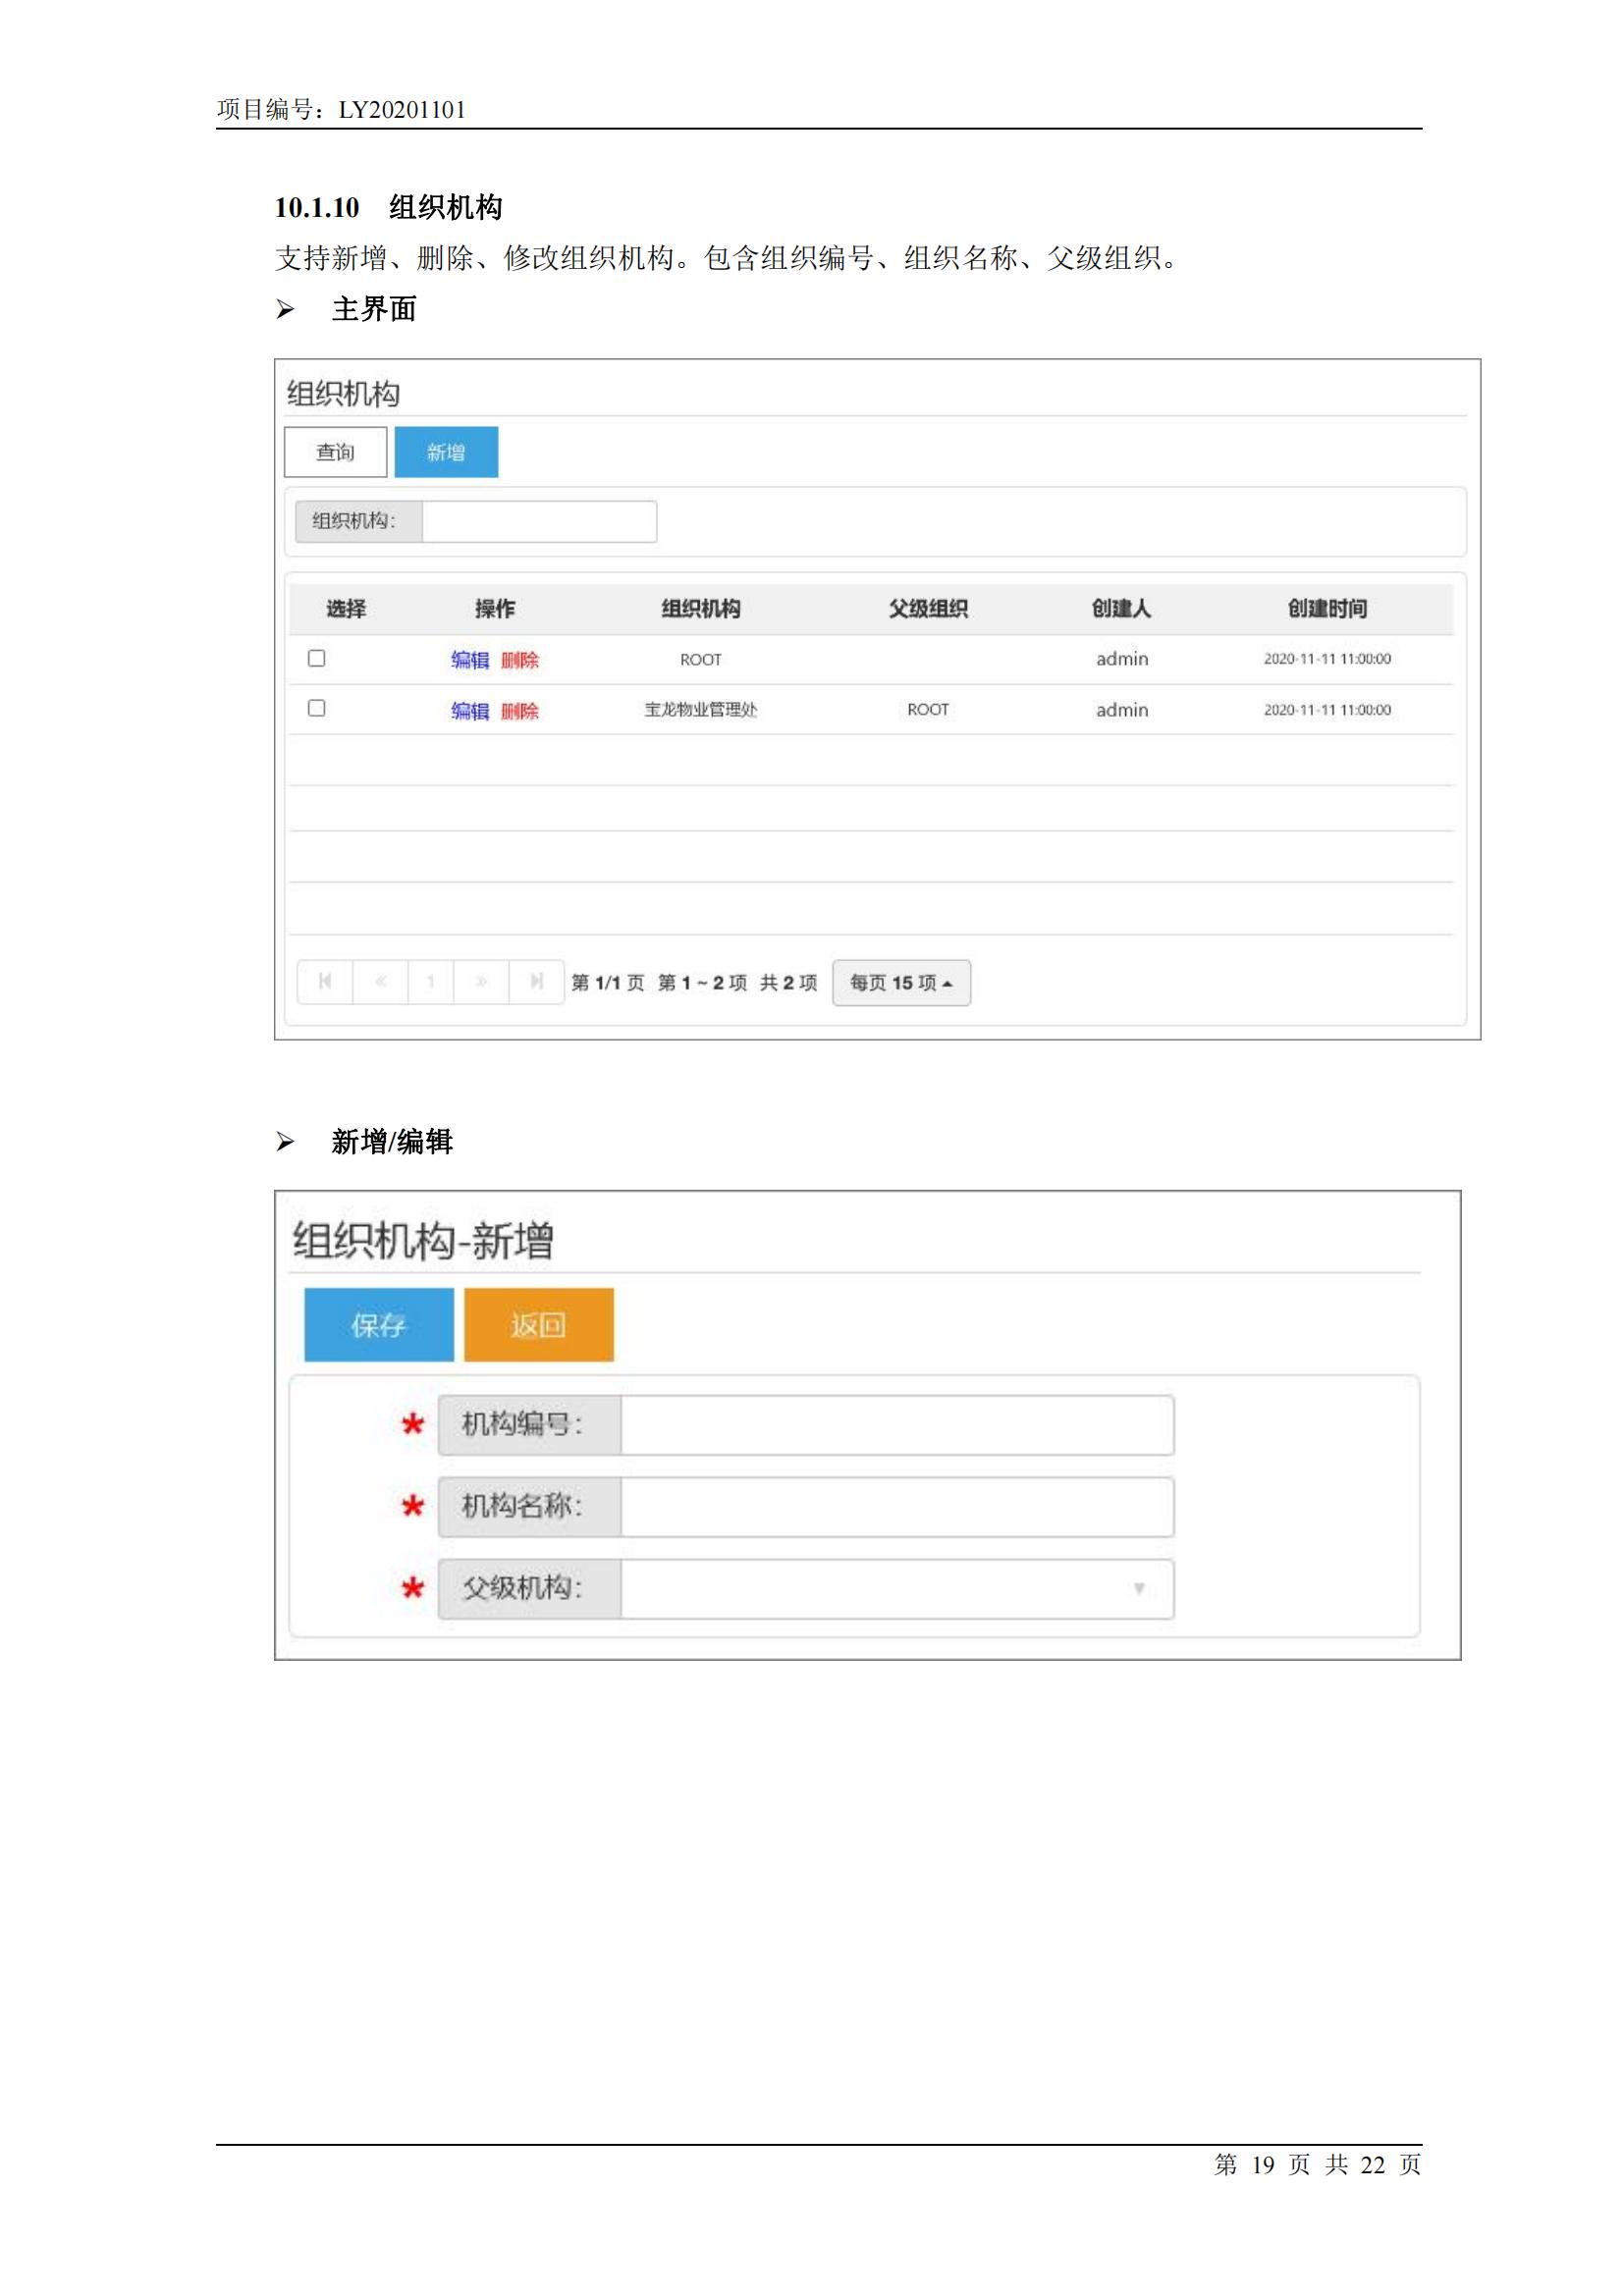Click the 查询 button

(335, 452)
